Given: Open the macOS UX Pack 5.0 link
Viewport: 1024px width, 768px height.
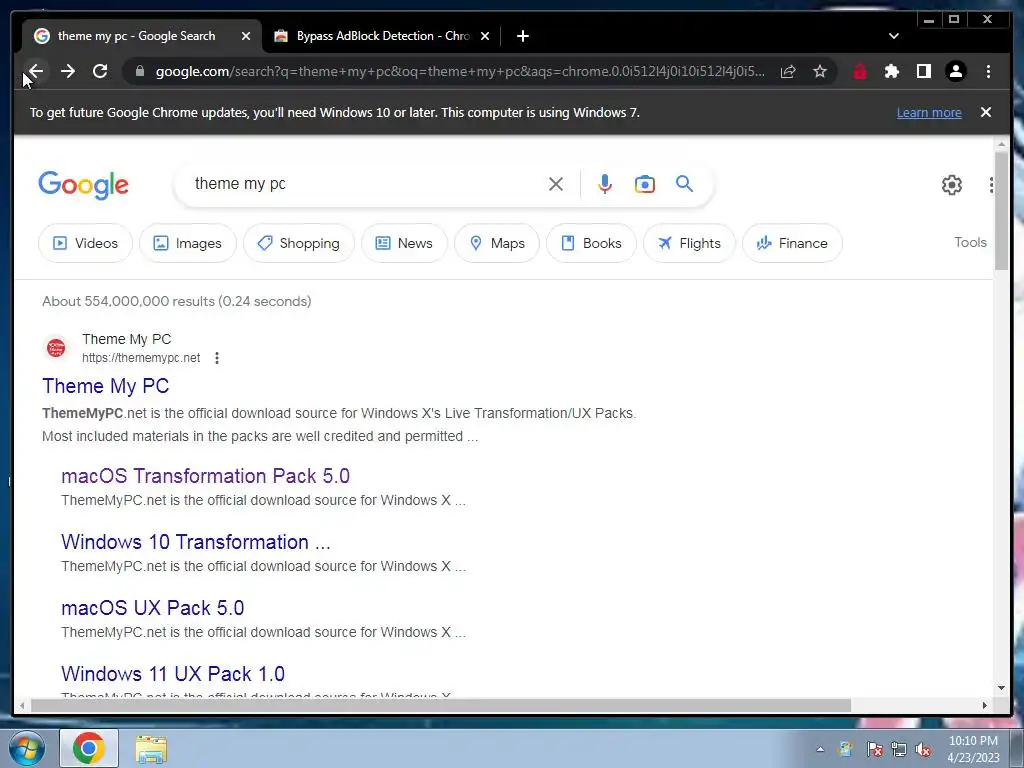Looking at the screenshot, I should tap(153, 608).
